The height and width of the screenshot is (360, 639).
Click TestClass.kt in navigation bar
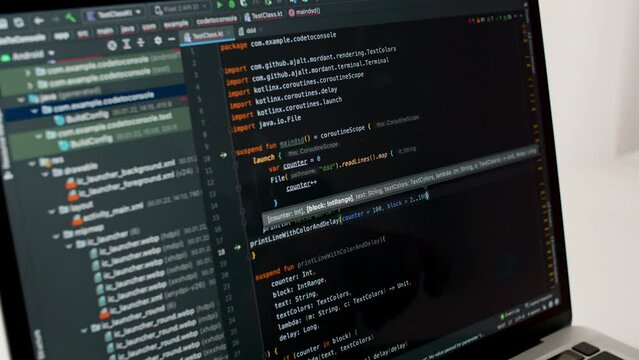263,15
